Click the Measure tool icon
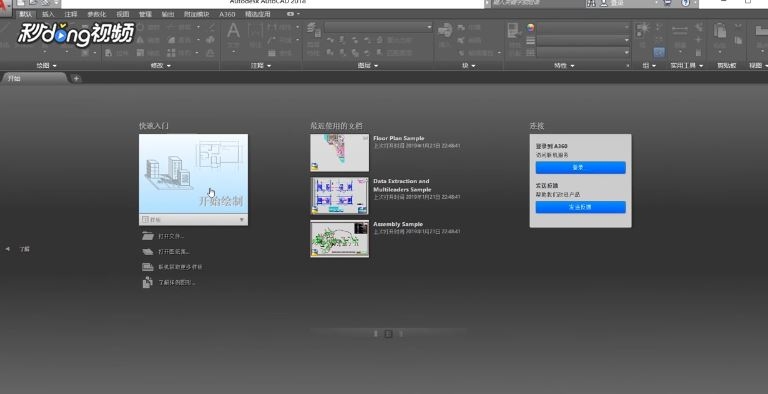Screen dimensions: 768x394 pyautogui.click(x=679, y=30)
